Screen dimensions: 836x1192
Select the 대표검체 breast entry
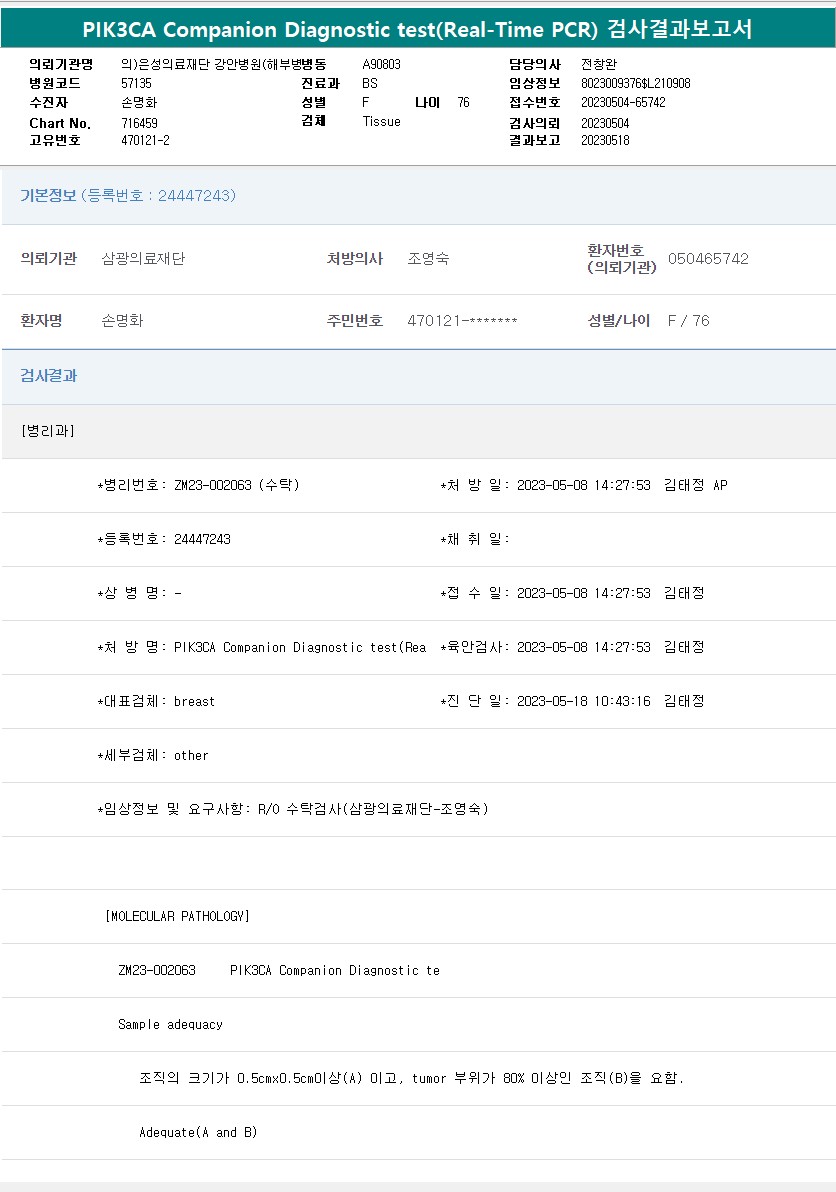156,701
